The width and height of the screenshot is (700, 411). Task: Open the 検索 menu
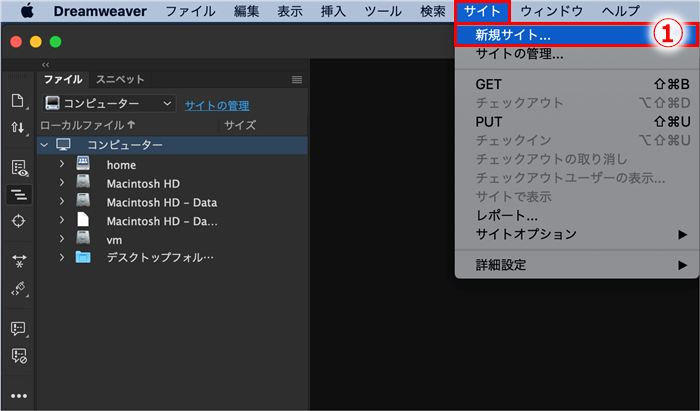(x=433, y=11)
